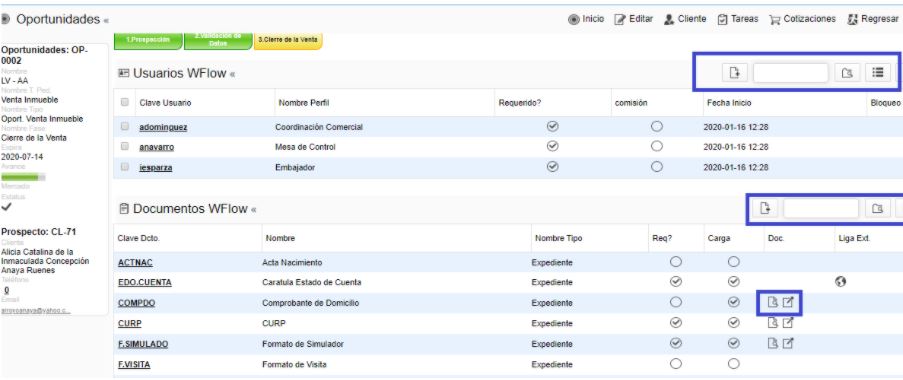The height and width of the screenshot is (380, 903).
Task: Select the 3.Cierre de la Venta stage tab
Action: click(x=288, y=40)
